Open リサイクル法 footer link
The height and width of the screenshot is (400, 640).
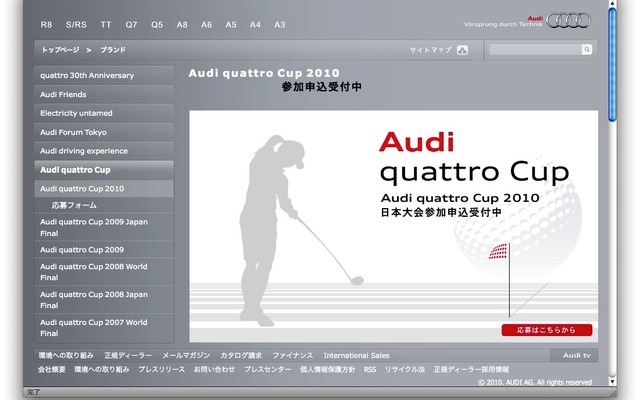(x=404, y=369)
